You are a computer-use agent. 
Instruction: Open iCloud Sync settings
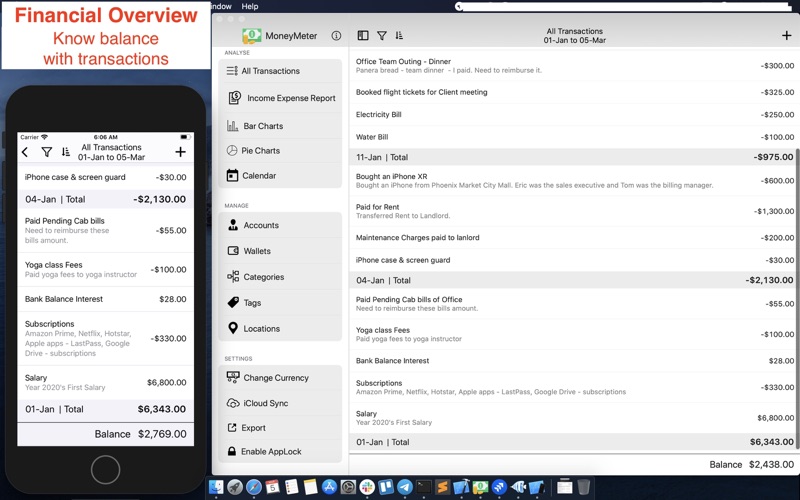(280, 403)
